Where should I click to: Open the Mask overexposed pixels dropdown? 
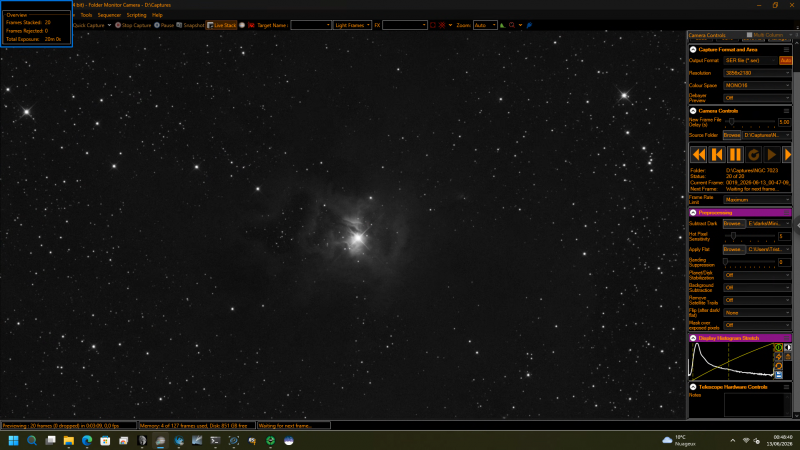(757, 325)
